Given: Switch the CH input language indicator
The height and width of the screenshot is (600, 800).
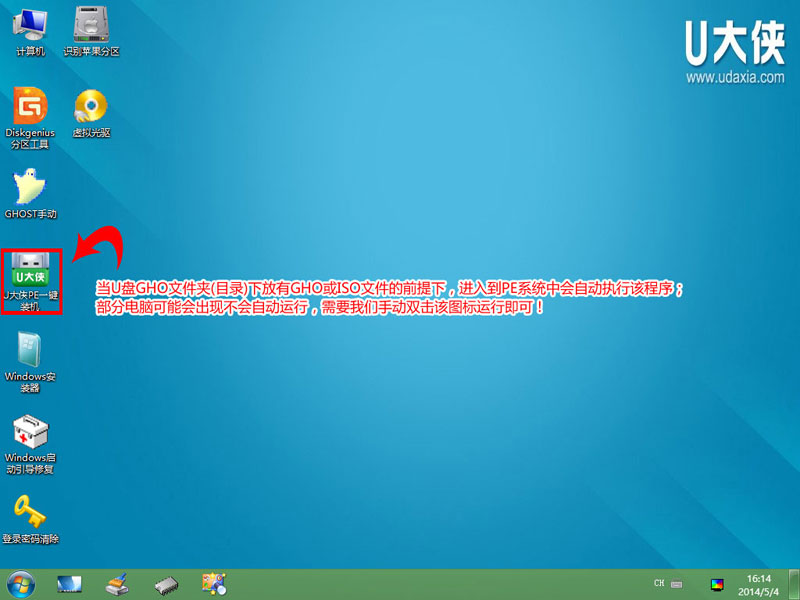Looking at the screenshot, I should (659, 582).
